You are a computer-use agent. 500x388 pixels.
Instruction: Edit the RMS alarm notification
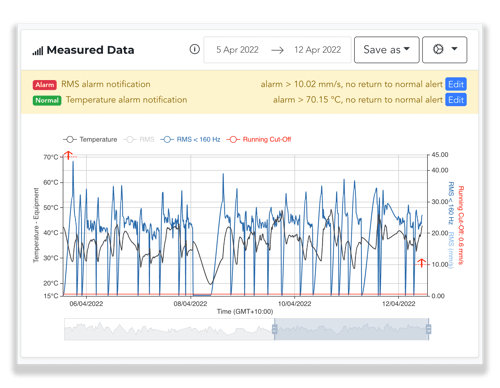point(456,84)
